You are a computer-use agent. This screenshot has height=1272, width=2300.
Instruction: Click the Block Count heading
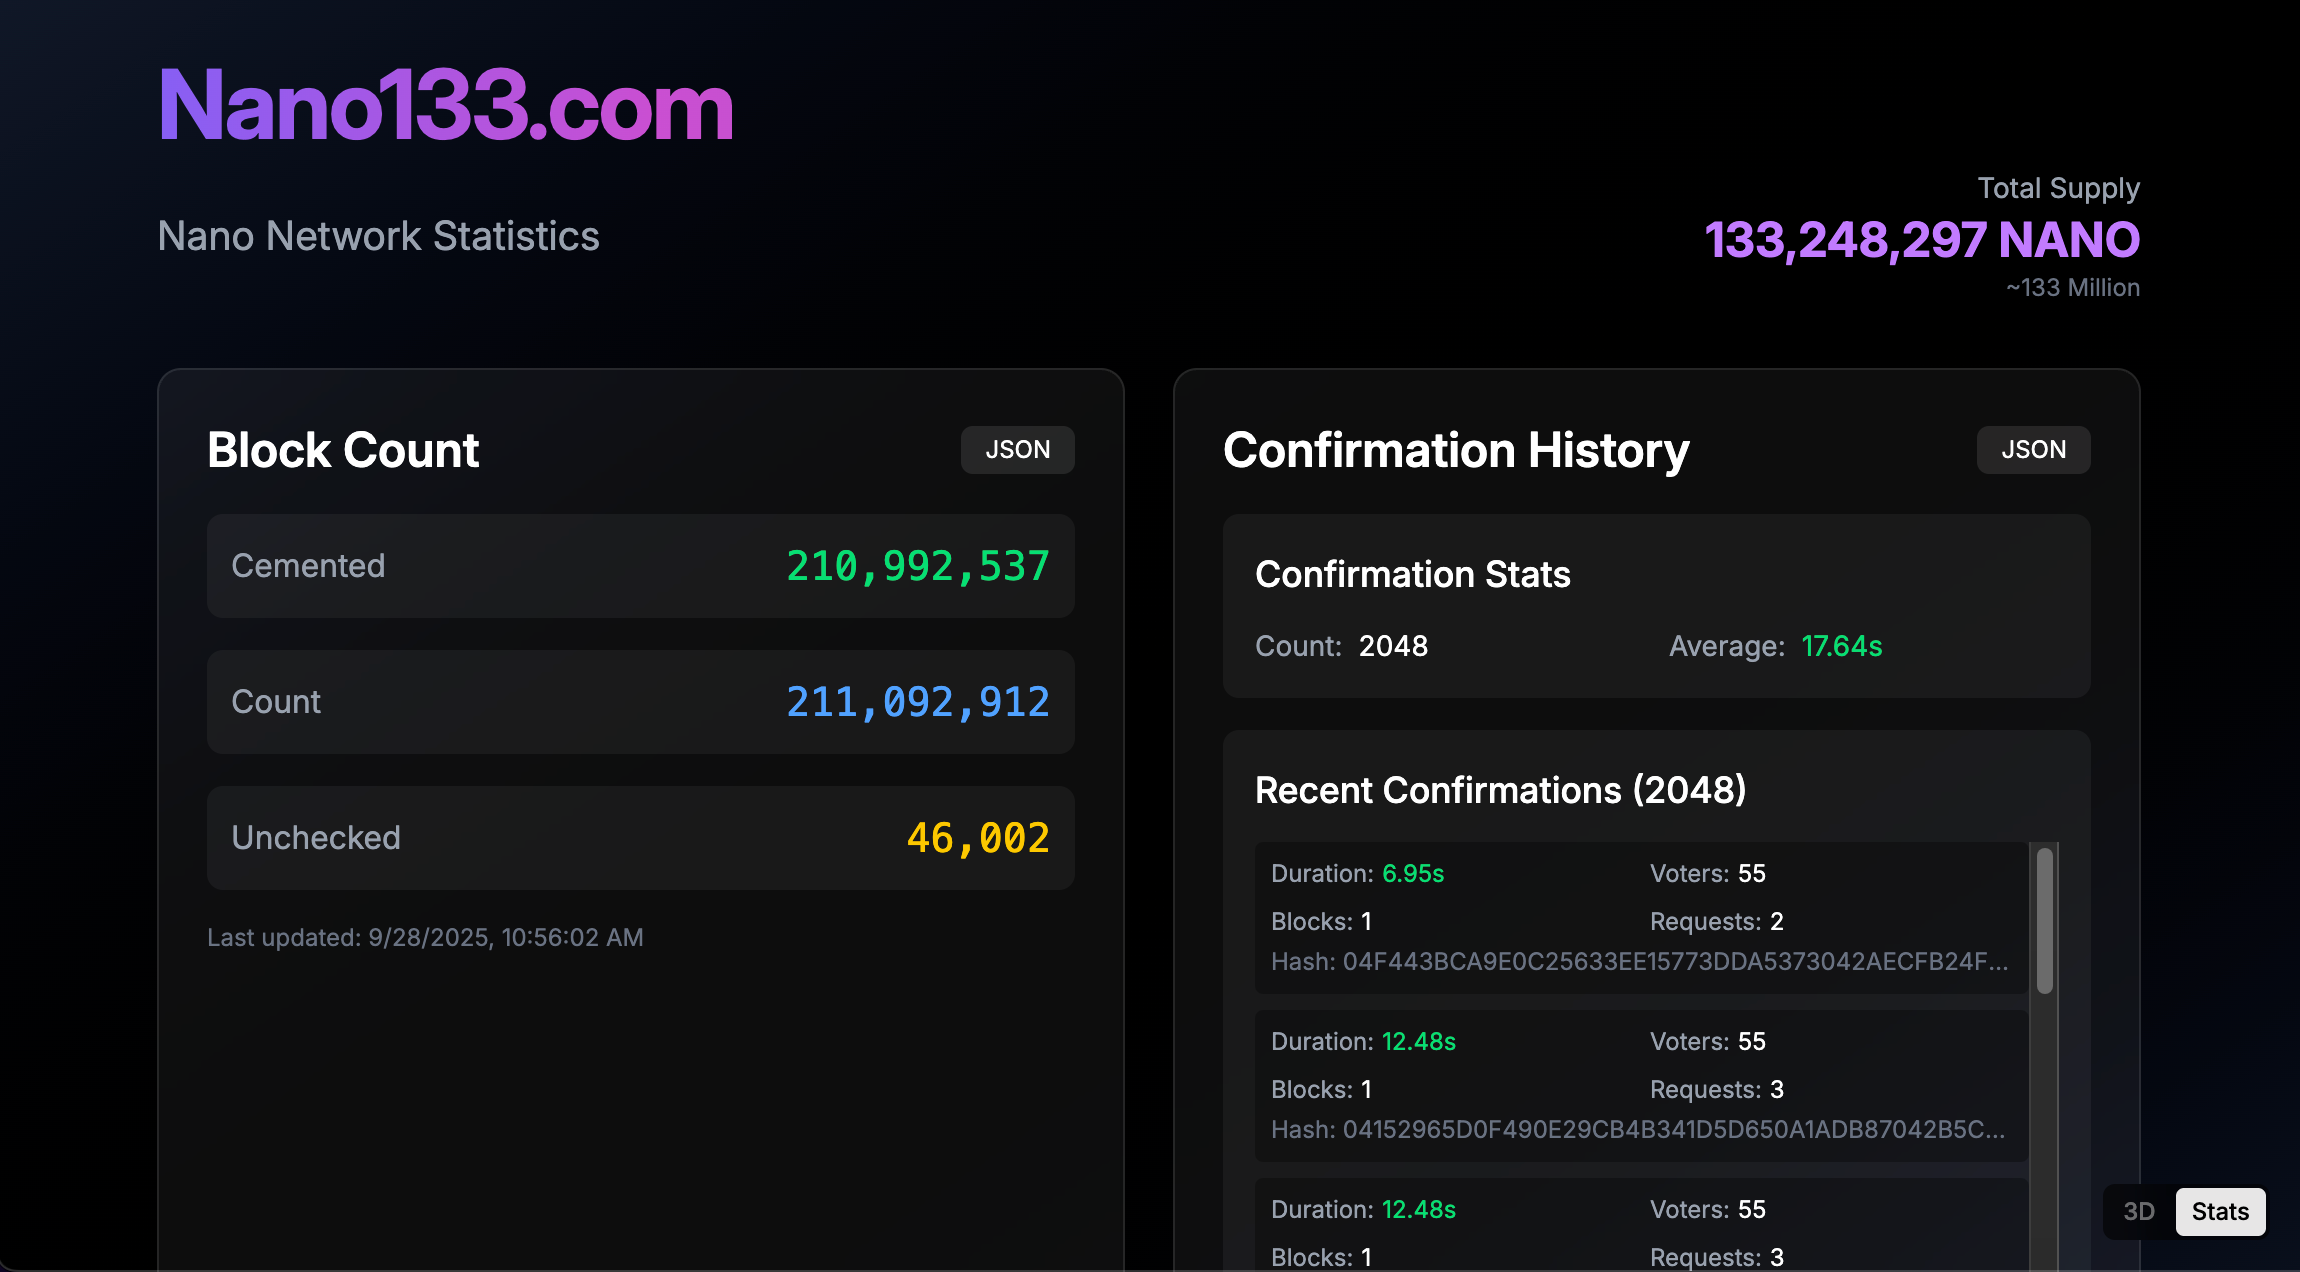343,450
